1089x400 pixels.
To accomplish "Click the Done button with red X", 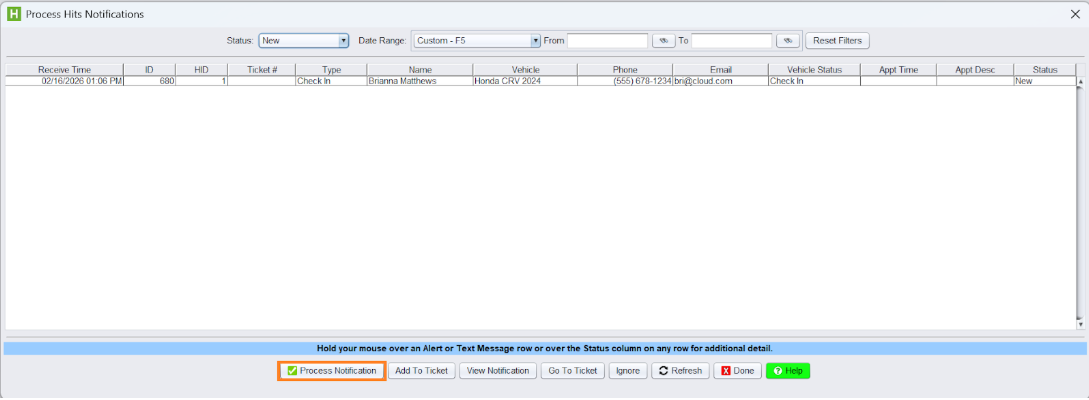I will (x=737, y=371).
